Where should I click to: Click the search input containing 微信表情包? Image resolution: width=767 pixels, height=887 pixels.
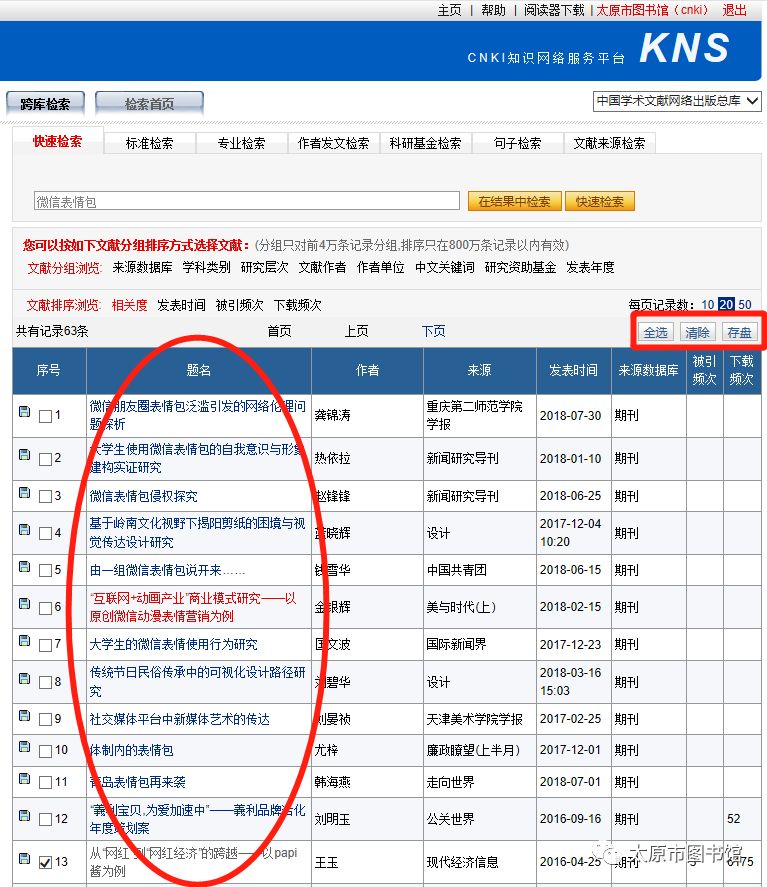(246, 201)
